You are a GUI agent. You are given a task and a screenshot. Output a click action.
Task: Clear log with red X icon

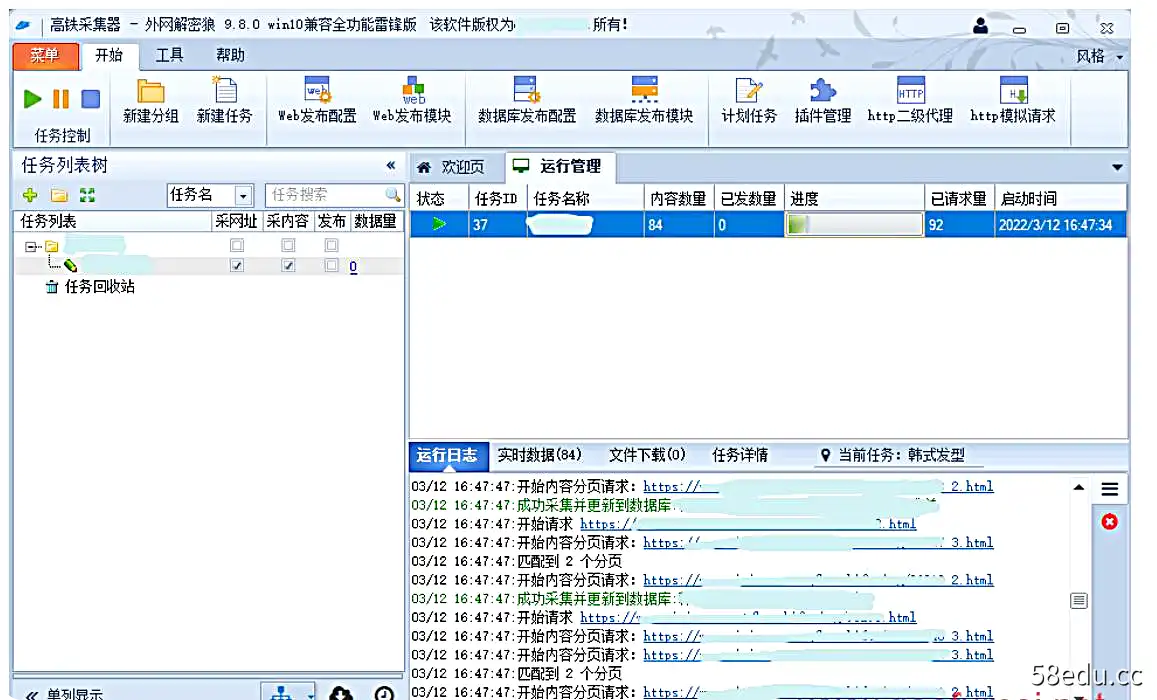1109,522
